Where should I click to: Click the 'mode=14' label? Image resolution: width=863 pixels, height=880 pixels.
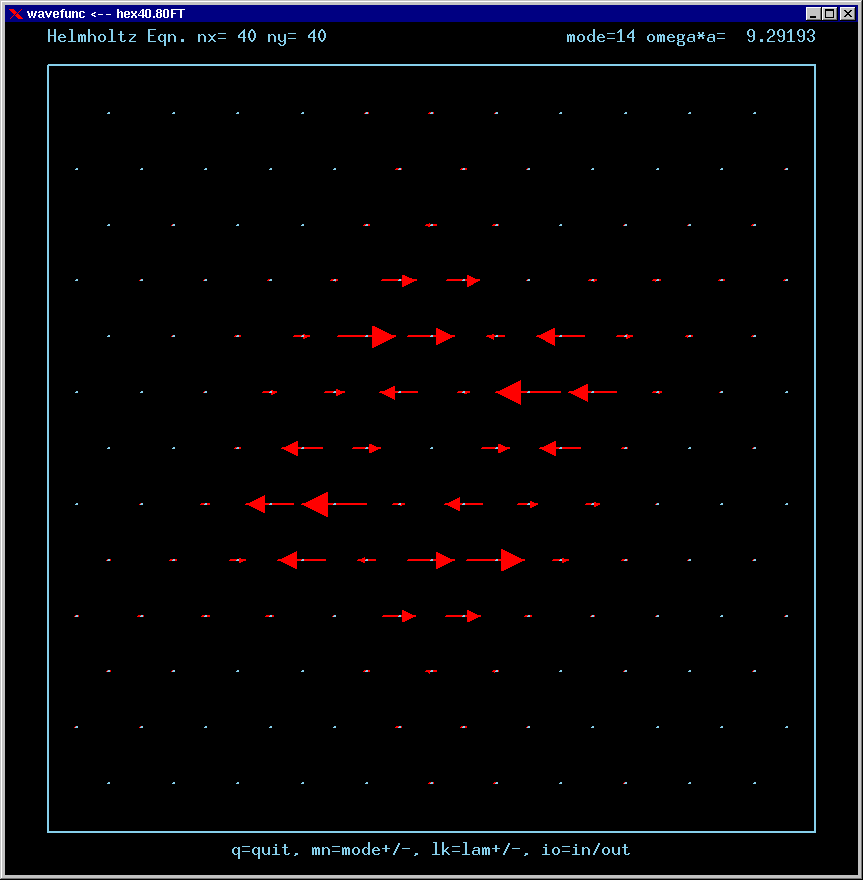600,36
